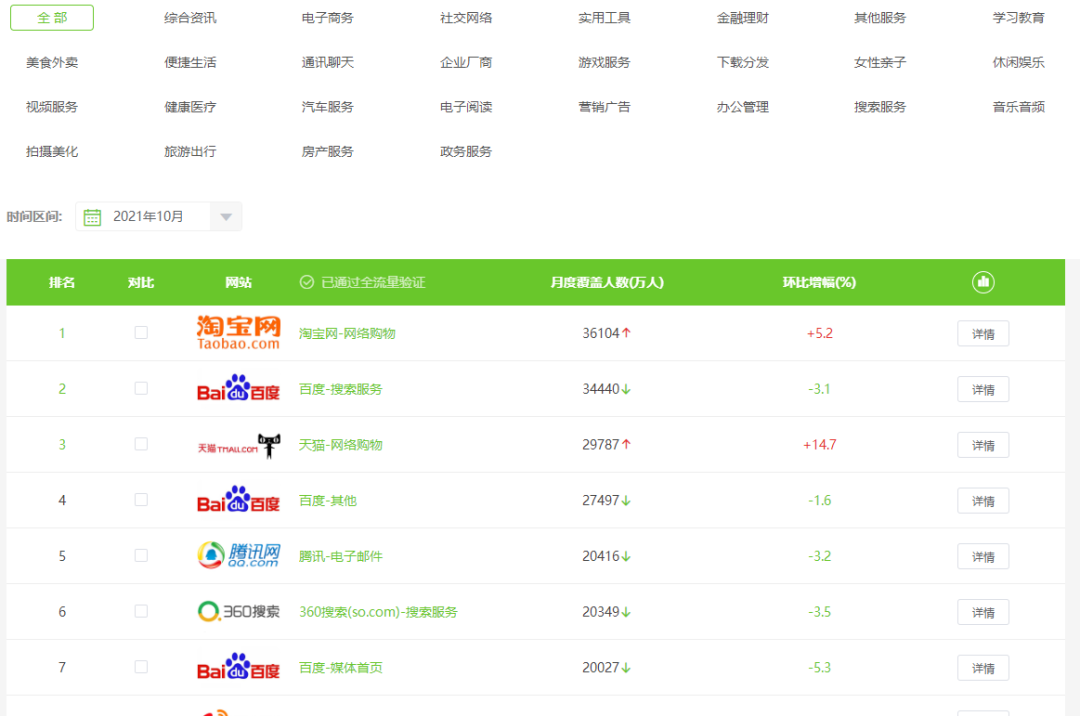Tick the compare checkbox for 360搜索

tap(141, 611)
